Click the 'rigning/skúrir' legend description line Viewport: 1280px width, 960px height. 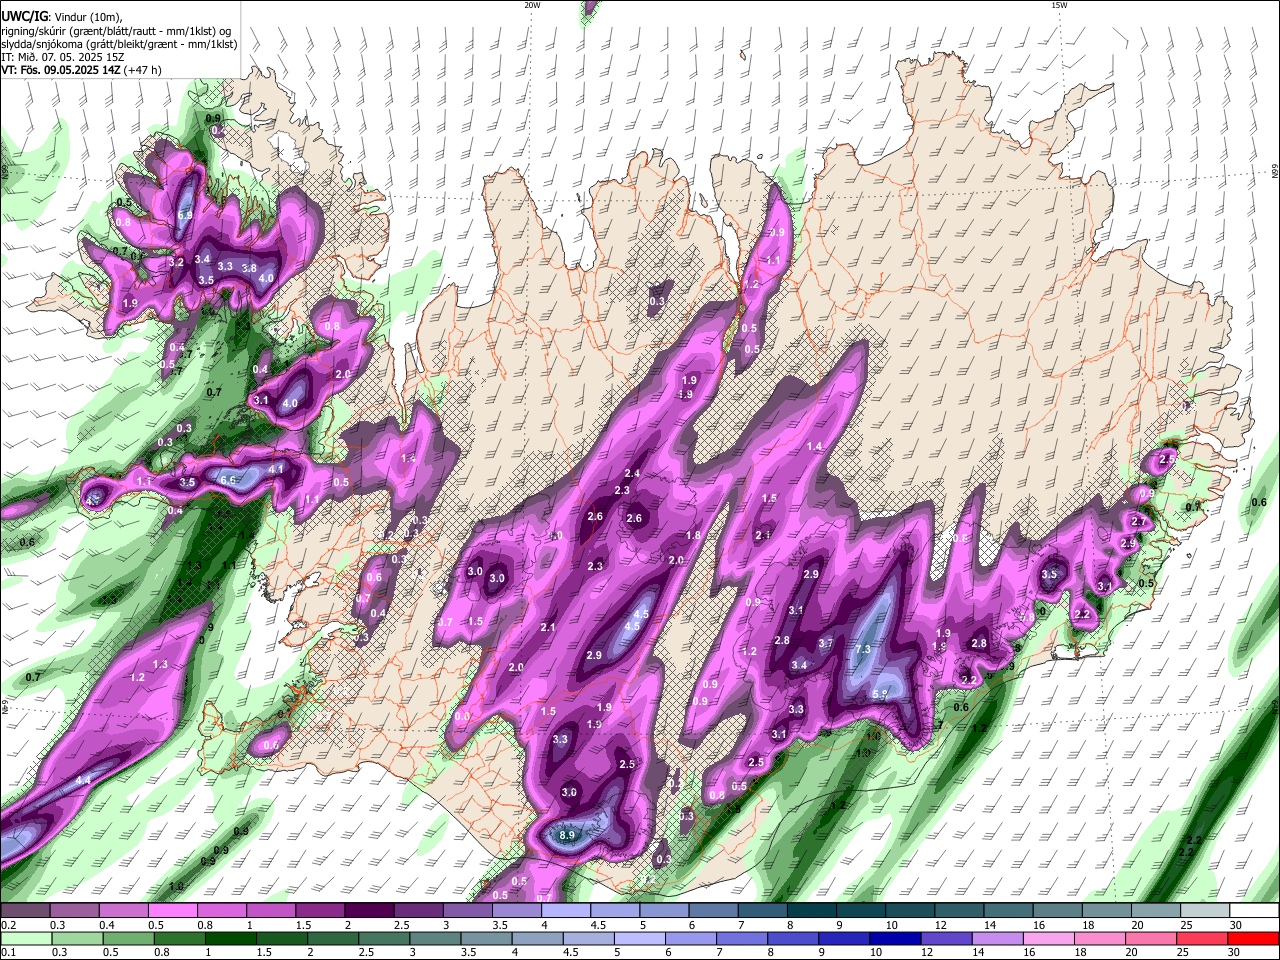click(116, 30)
